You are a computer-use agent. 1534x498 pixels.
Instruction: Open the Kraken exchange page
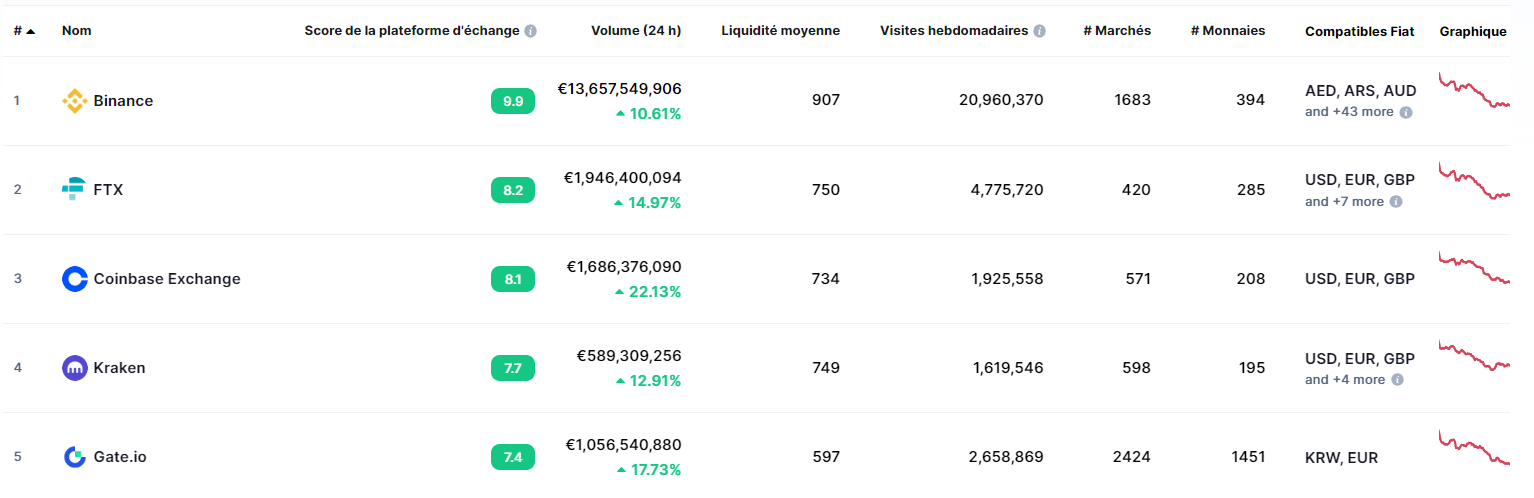[119, 368]
